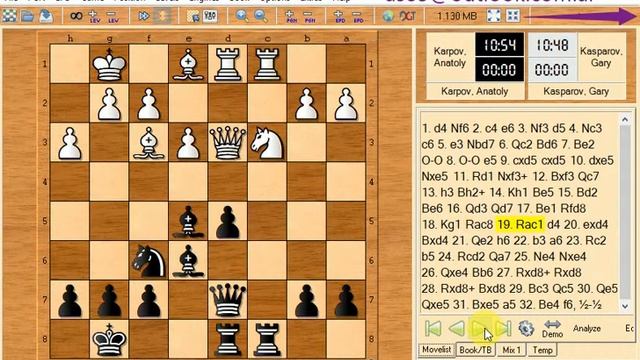Image resolution: width=640 pixels, height=360 pixels.
Task: Click the globe internet icon
Action: (388, 16)
